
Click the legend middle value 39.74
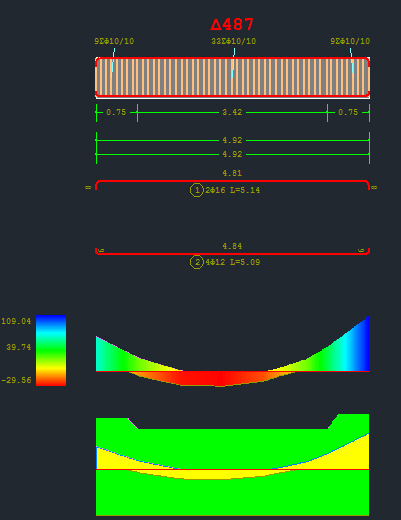click(x=19, y=347)
